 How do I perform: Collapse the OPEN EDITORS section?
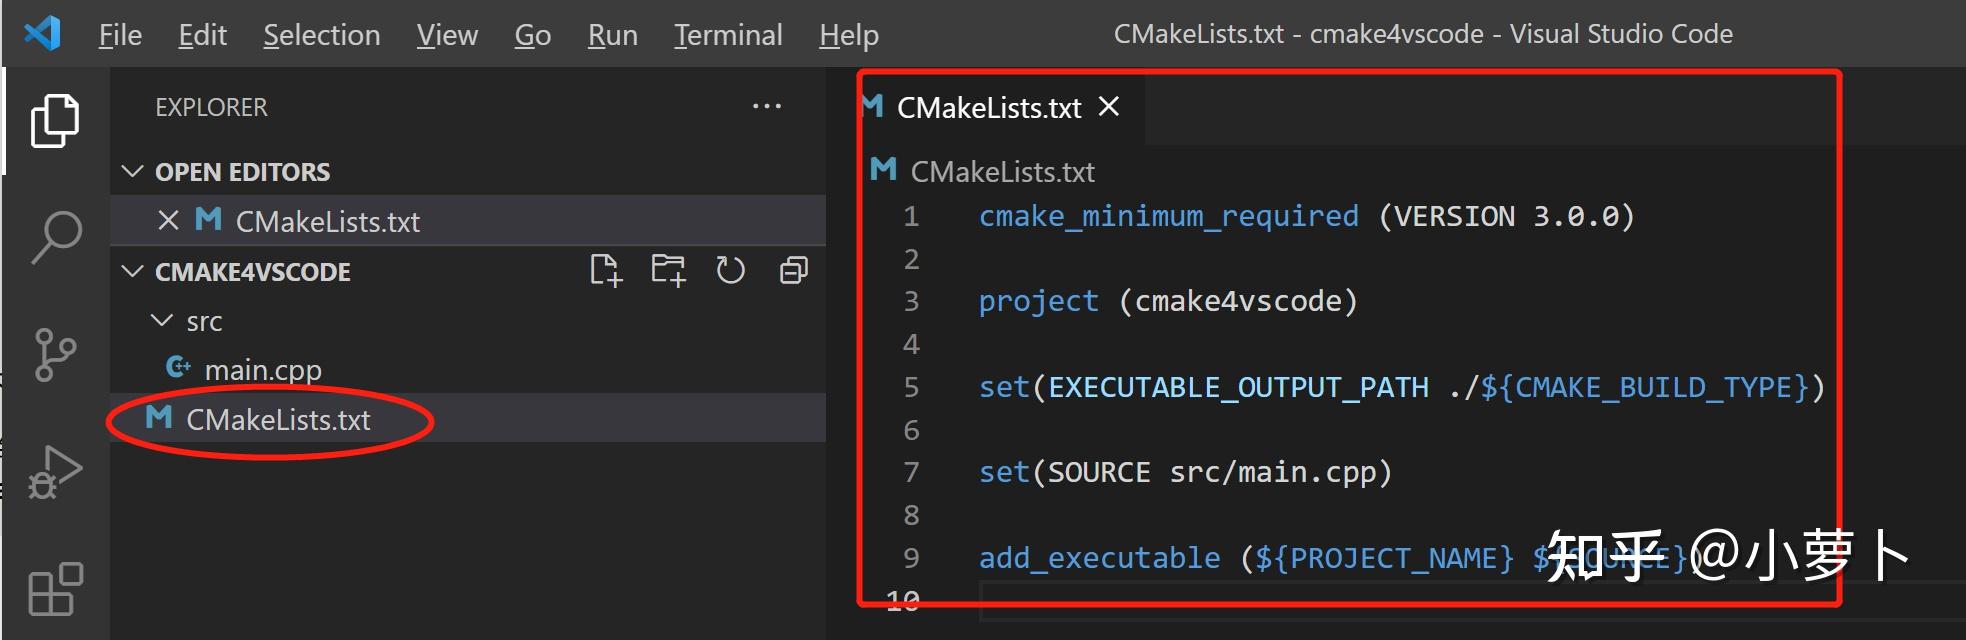click(132, 171)
